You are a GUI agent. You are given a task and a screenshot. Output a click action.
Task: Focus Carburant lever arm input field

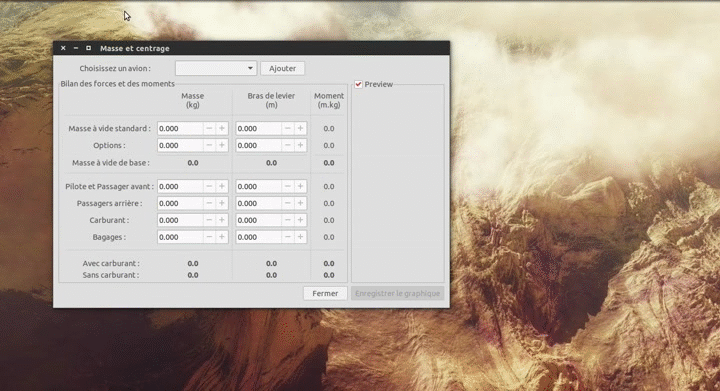(259, 220)
